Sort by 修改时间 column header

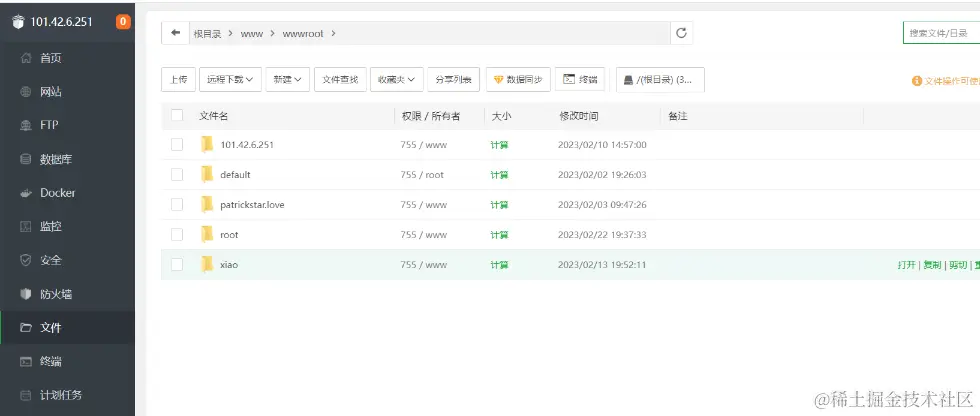click(x=578, y=116)
